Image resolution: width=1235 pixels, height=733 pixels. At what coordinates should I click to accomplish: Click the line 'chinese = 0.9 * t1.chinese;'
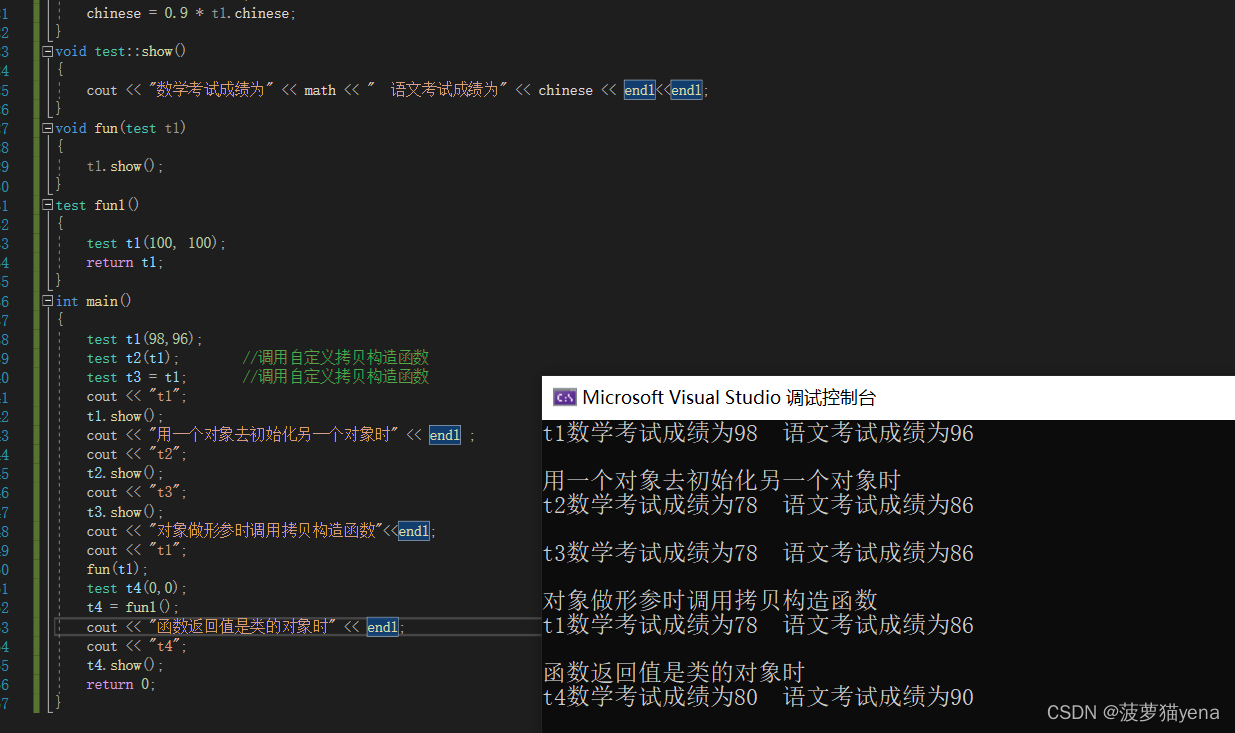point(191,13)
